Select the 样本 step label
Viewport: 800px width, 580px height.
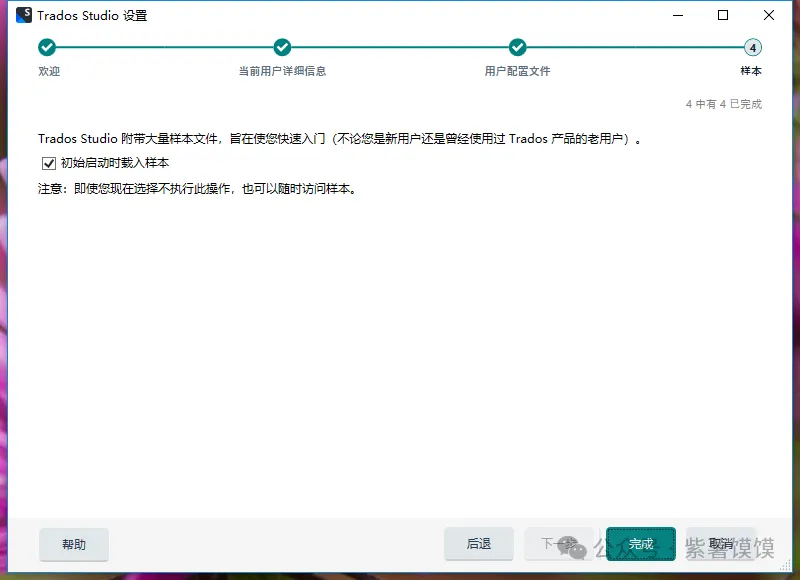click(x=751, y=71)
